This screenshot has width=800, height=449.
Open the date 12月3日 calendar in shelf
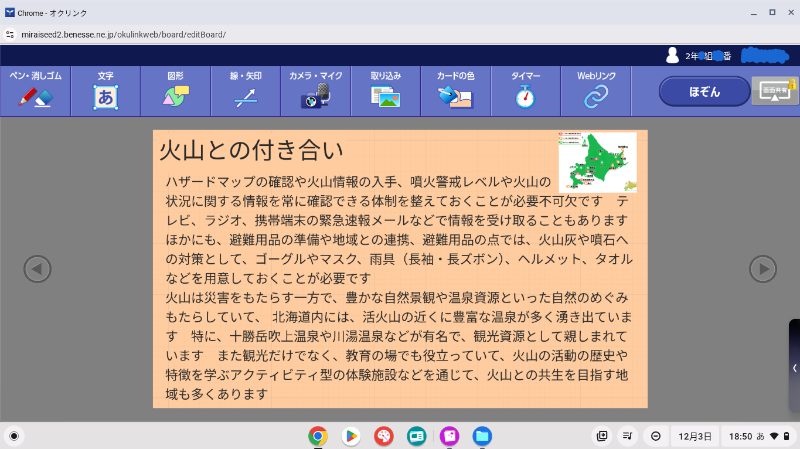tap(694, 436)
